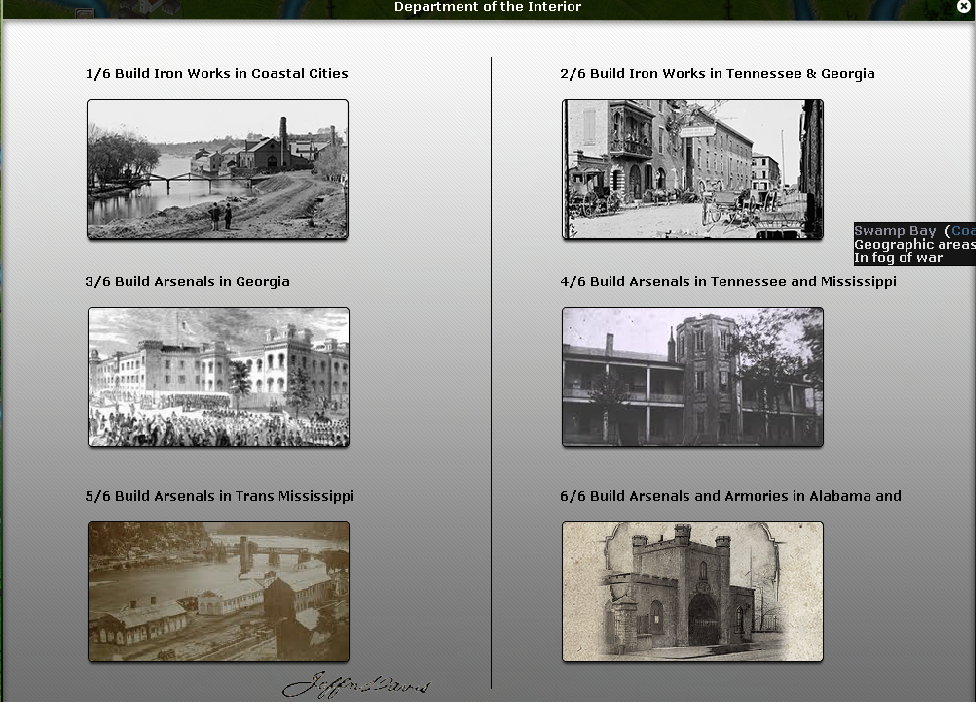Select '4/6 Build Arsenals in Tennessee and Mississippi'
The height and width of the screenshot is (705, 976).
728,282
